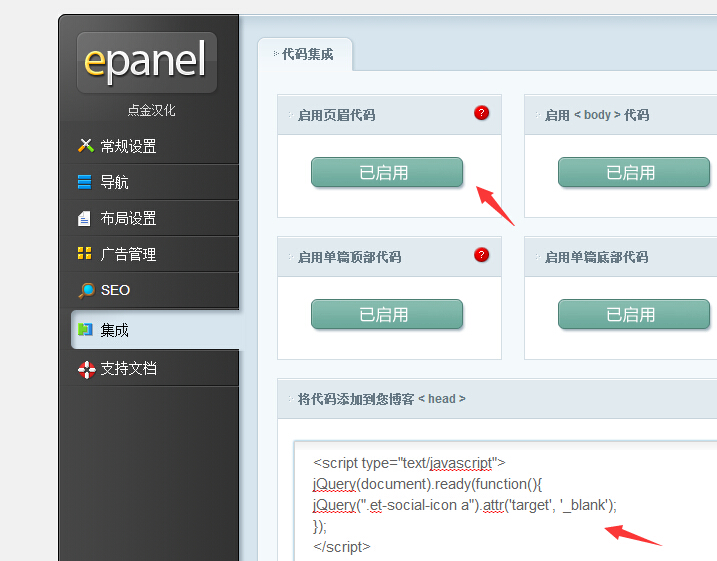Select the 导航 navigation bars icon
The height and width of the screenshot is (561, 717).
(x=85, y=182)
